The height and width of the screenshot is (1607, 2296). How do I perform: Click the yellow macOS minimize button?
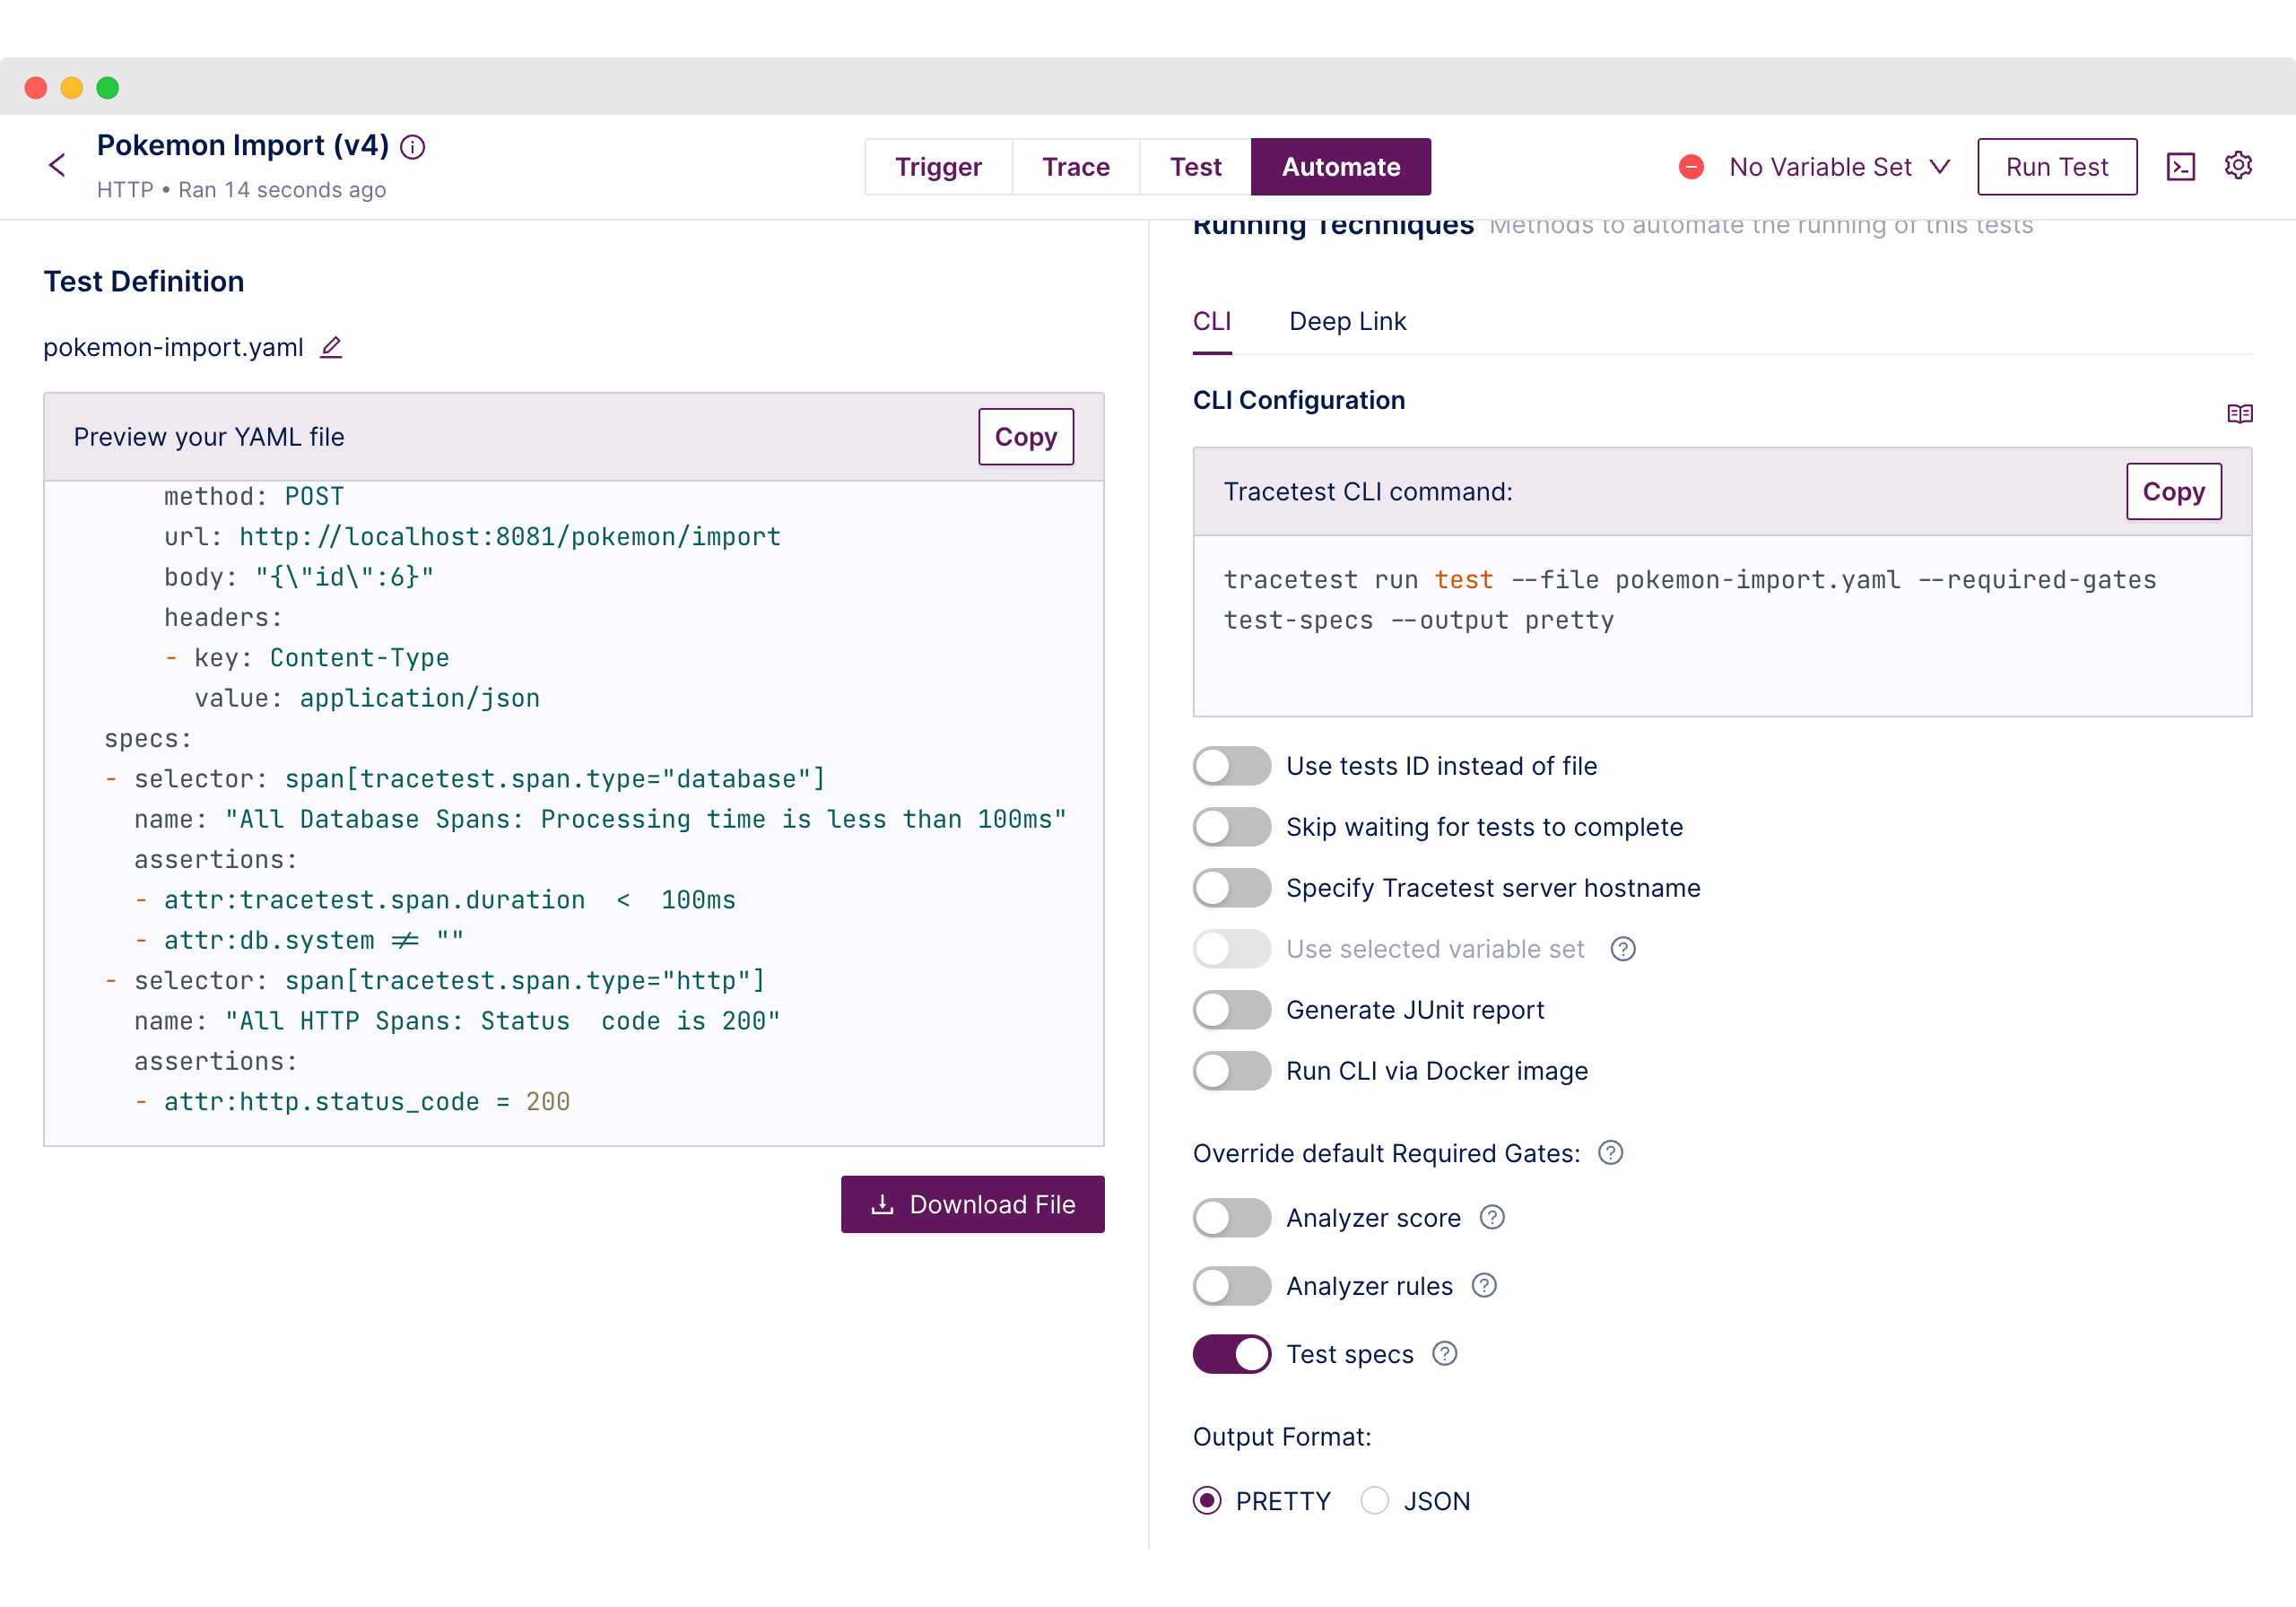click(x=72, y=88)
